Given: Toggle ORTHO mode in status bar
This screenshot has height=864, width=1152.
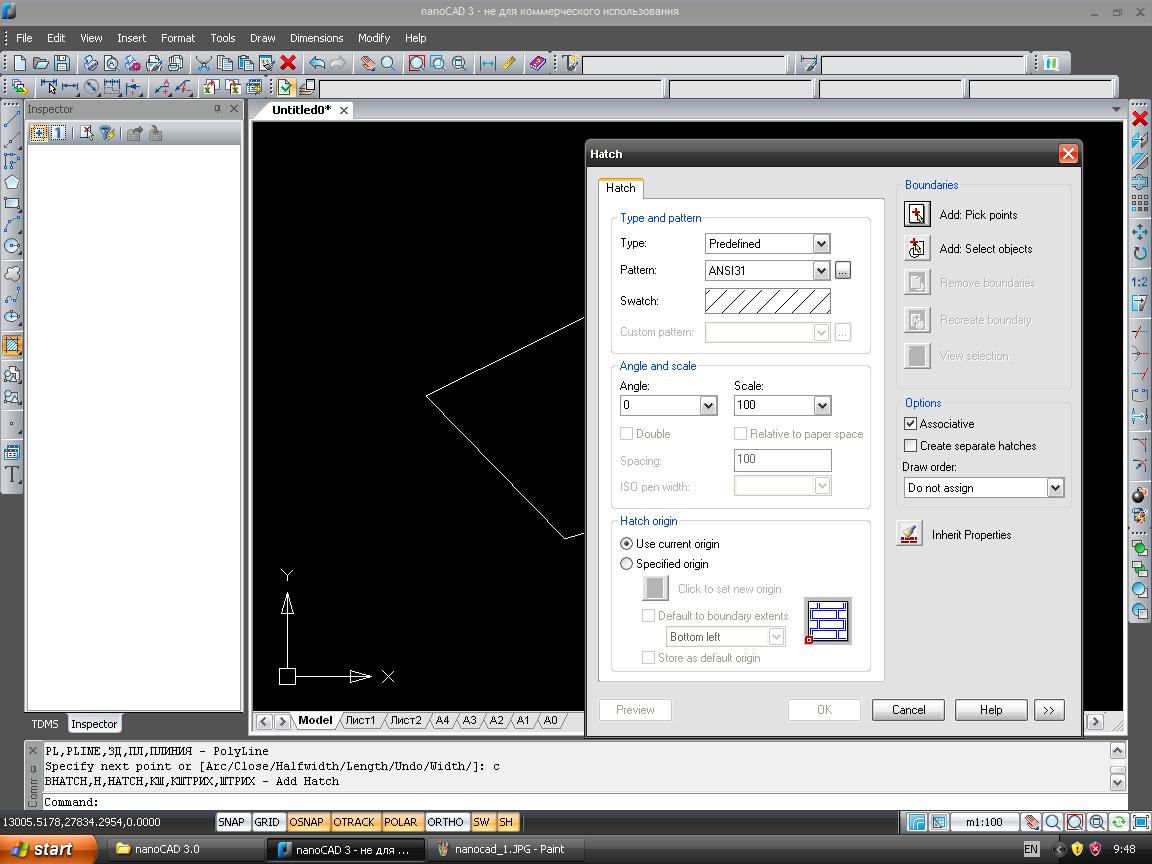Looking at the screenshot, I should tap(445, 822).
